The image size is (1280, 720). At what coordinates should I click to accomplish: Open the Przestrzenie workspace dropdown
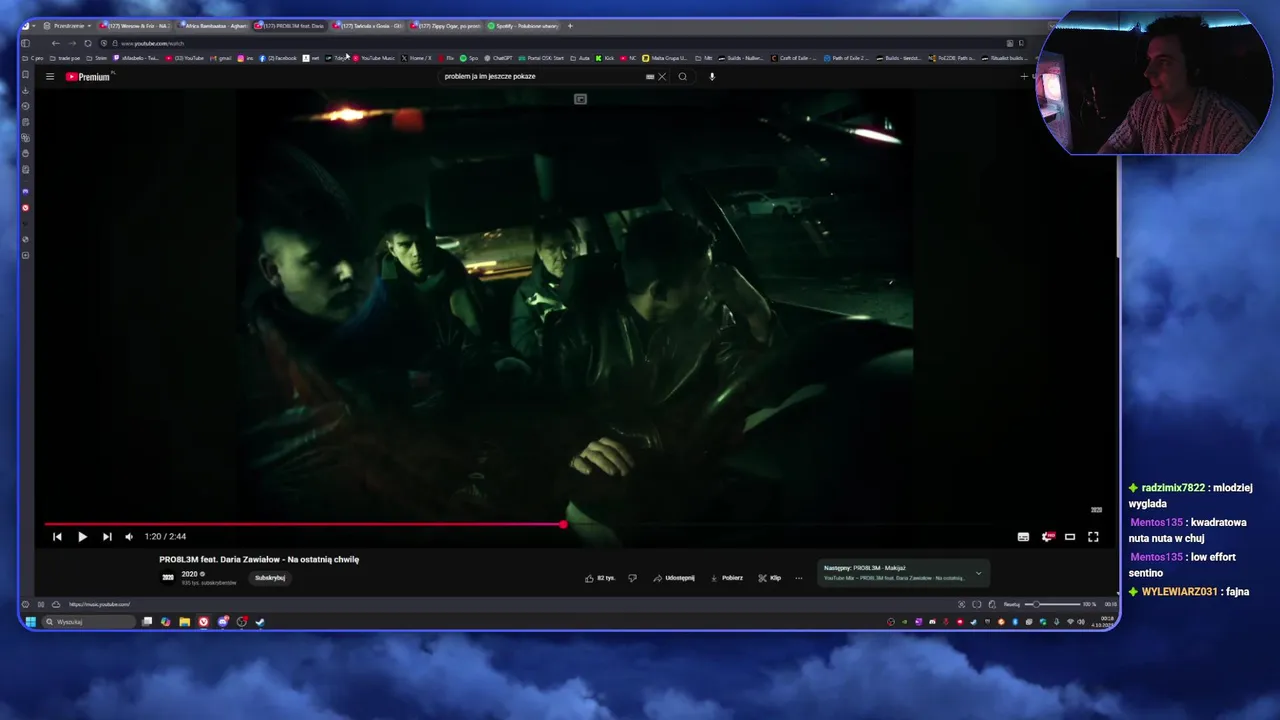click(x=67, y=26)
